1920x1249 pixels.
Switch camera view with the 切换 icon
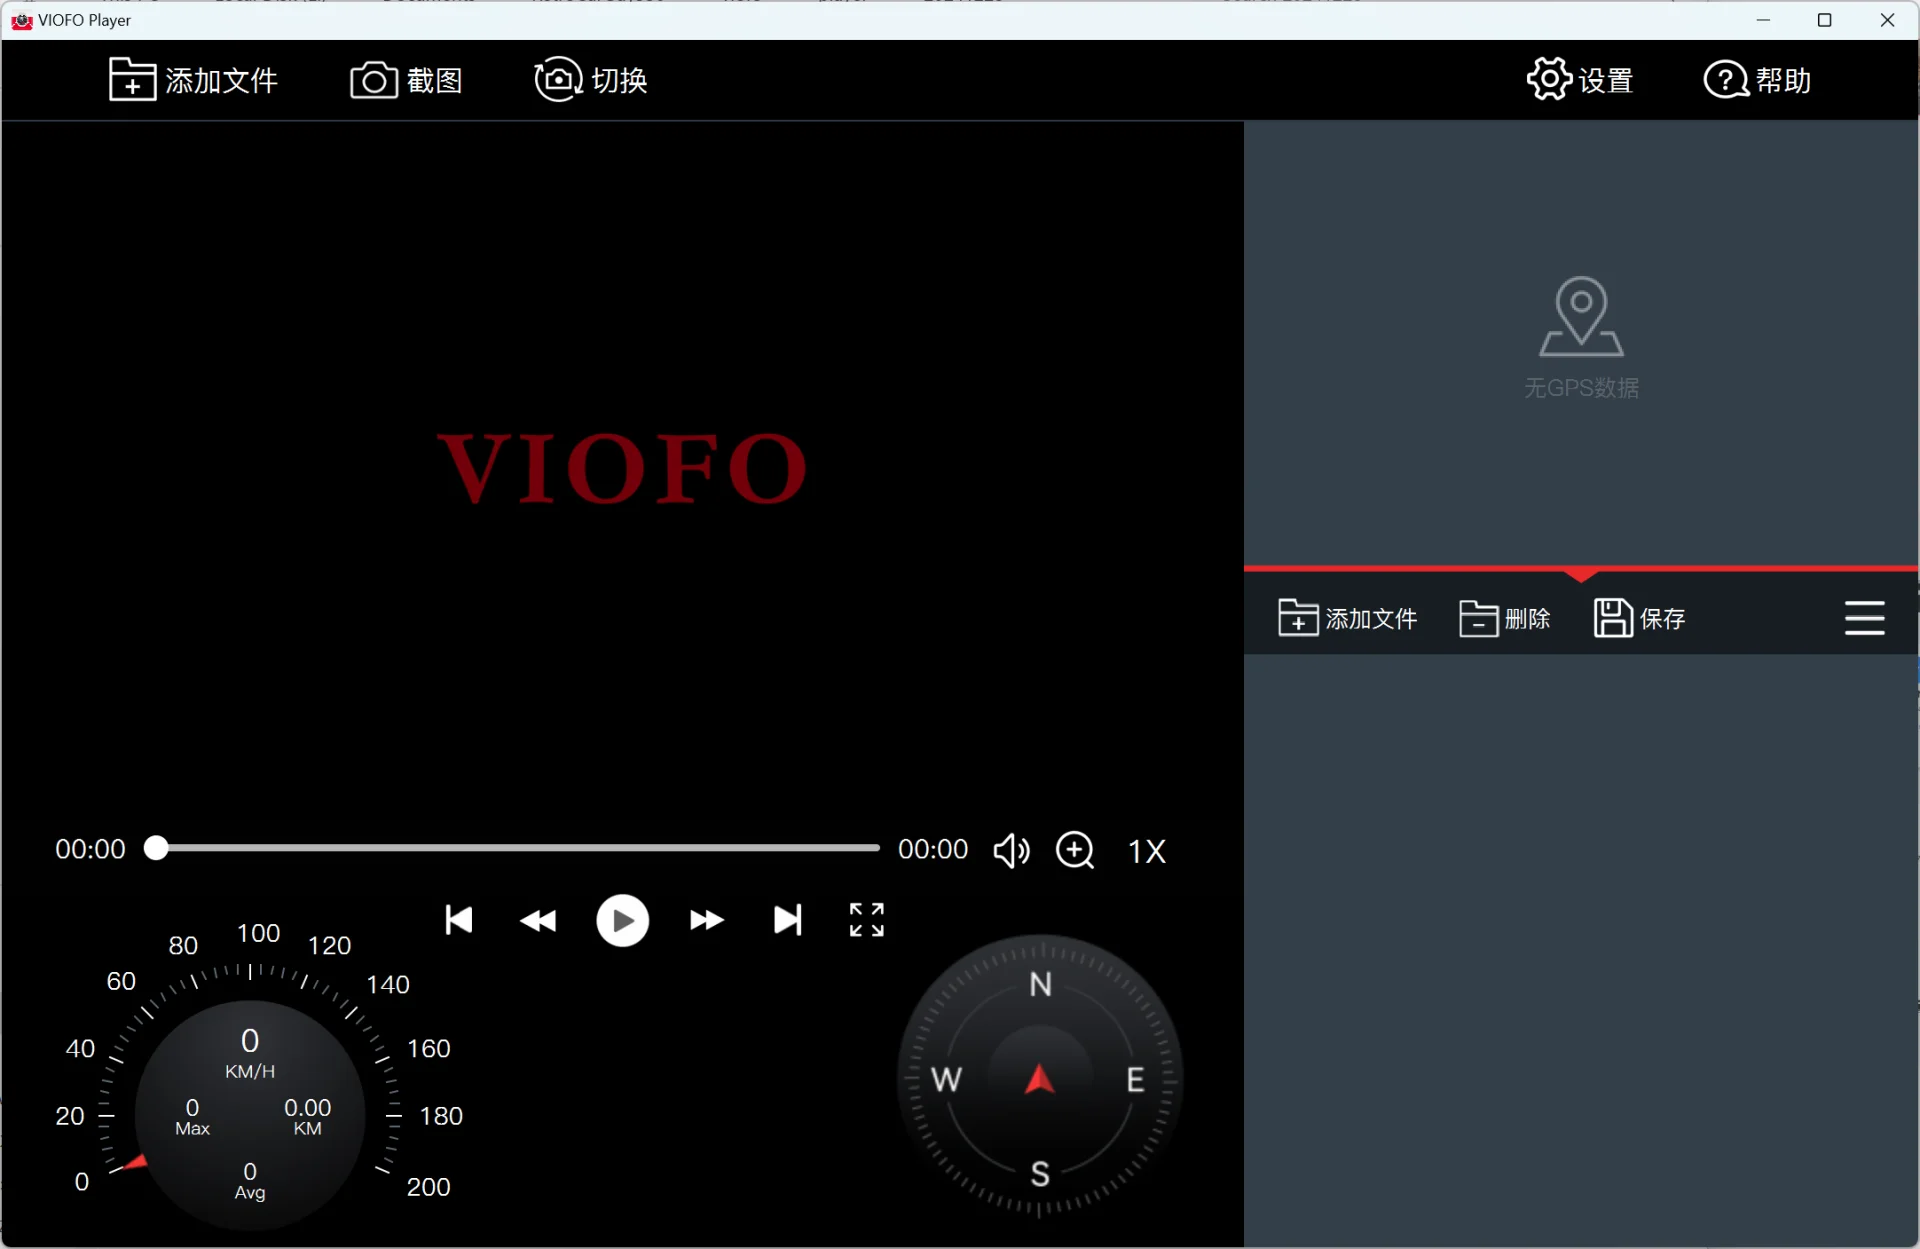(591, 80)
